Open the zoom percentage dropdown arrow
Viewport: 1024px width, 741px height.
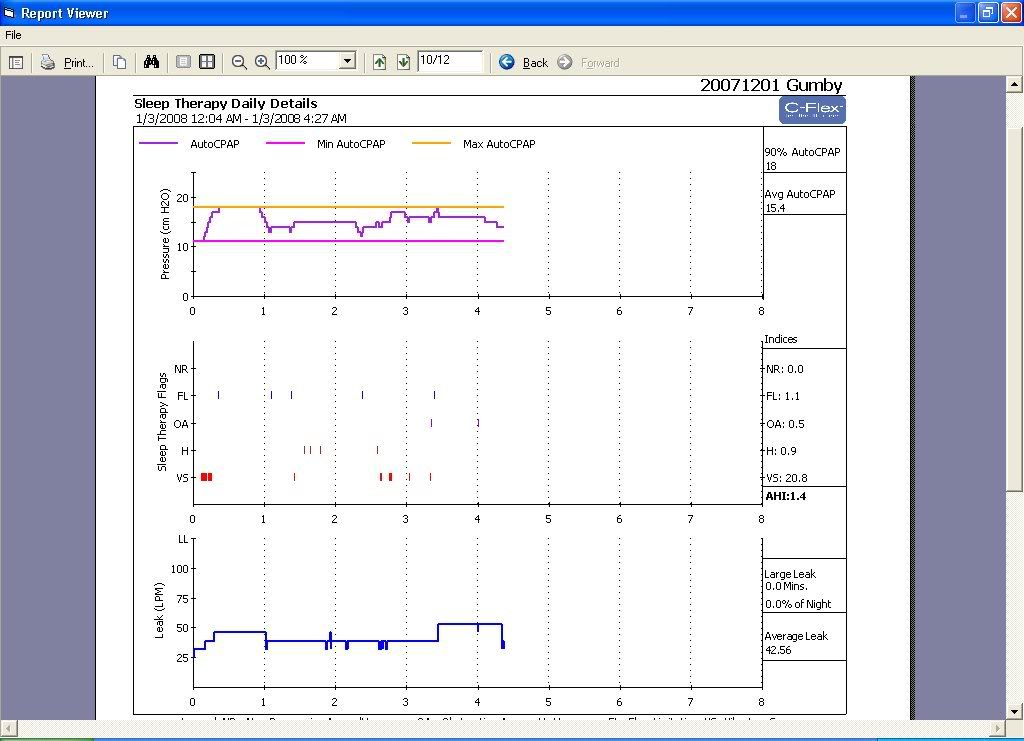[x=348, y=61]
